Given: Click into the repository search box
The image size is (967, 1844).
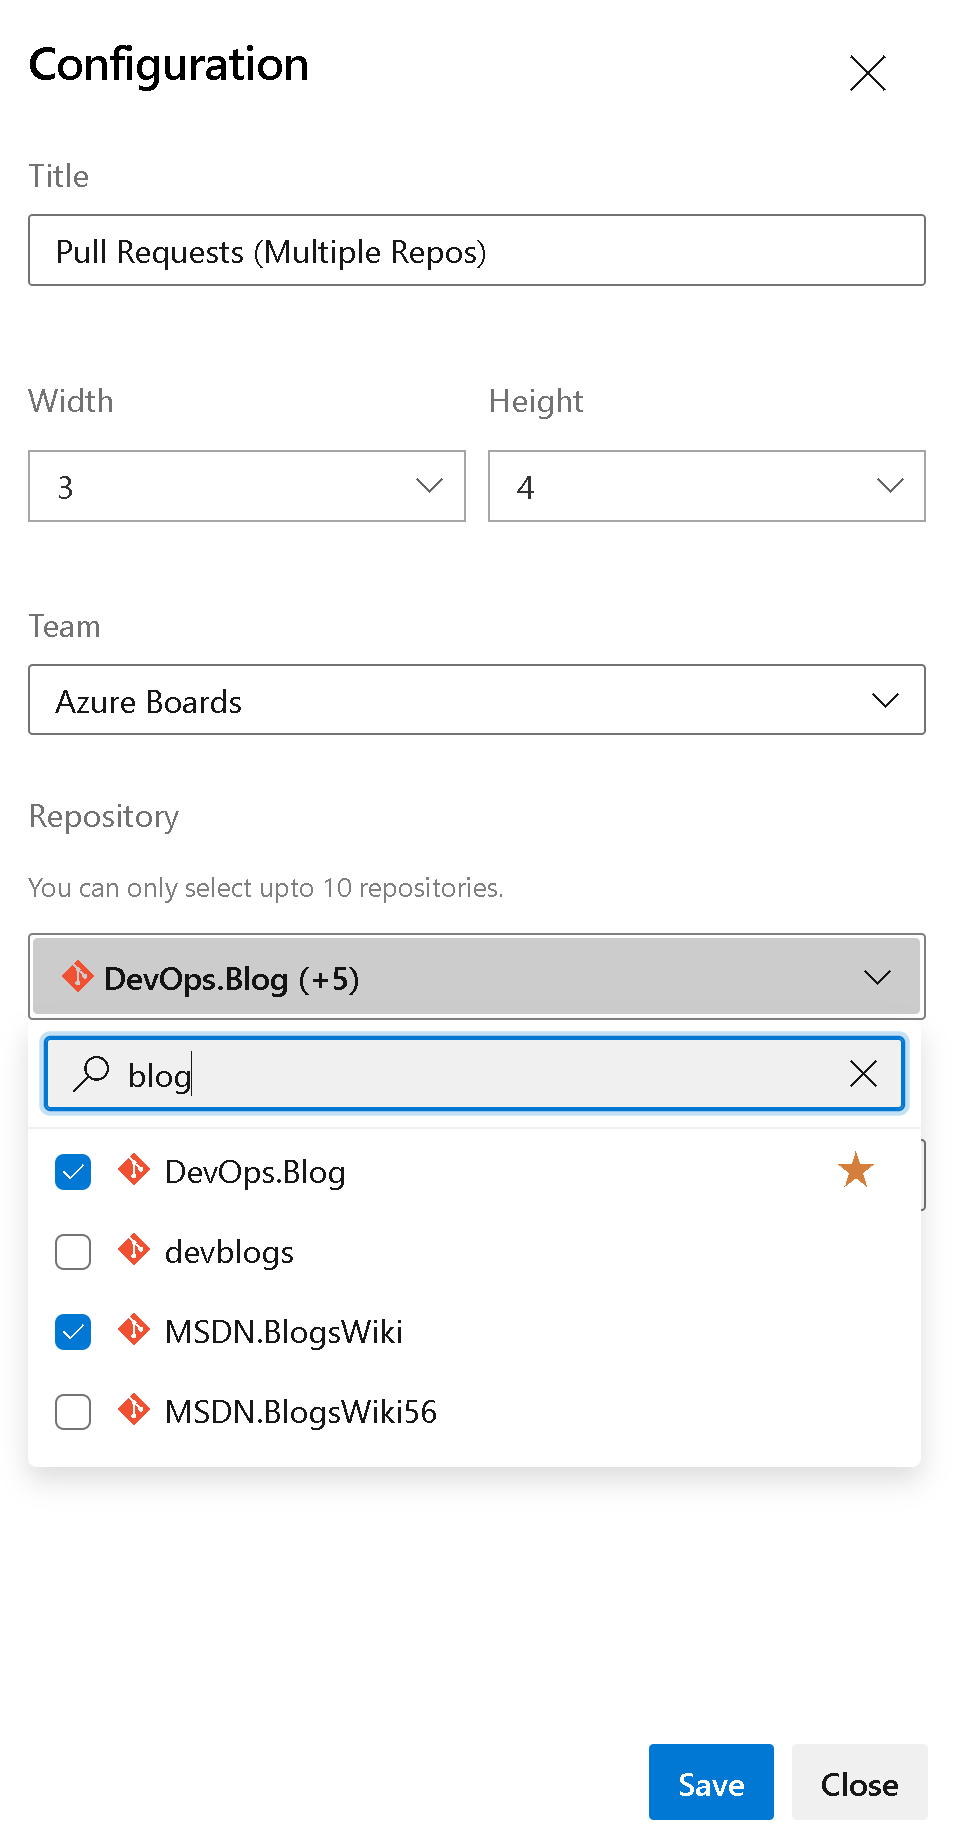Looking at the screenshot, I should pyautogui.click(x=475, y=1074).
